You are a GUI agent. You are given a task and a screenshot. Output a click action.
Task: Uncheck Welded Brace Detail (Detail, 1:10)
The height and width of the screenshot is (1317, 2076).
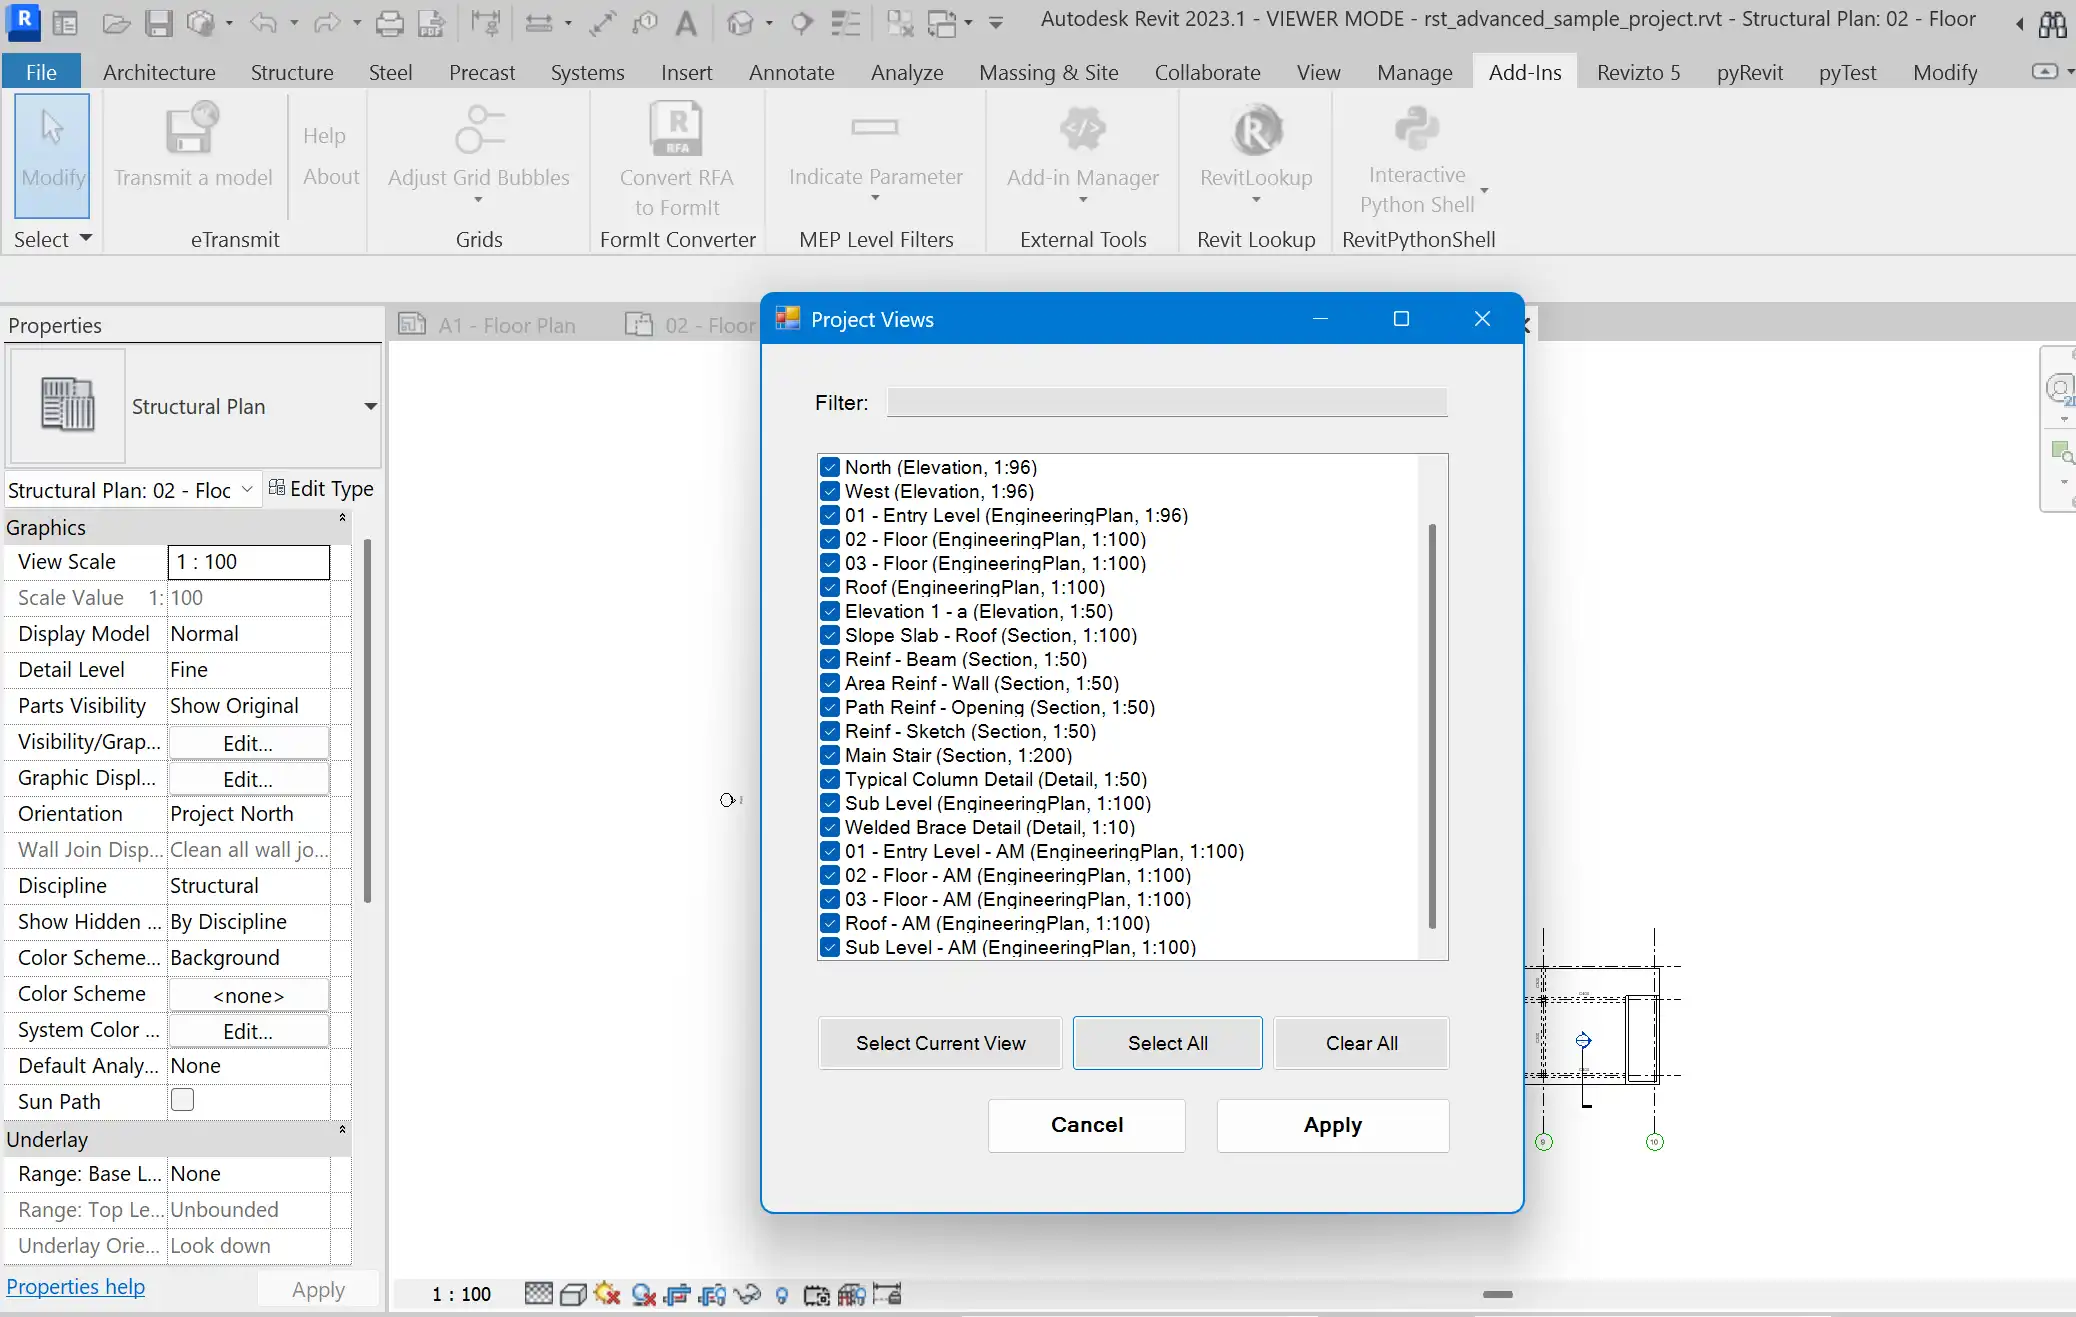[830, 827]
